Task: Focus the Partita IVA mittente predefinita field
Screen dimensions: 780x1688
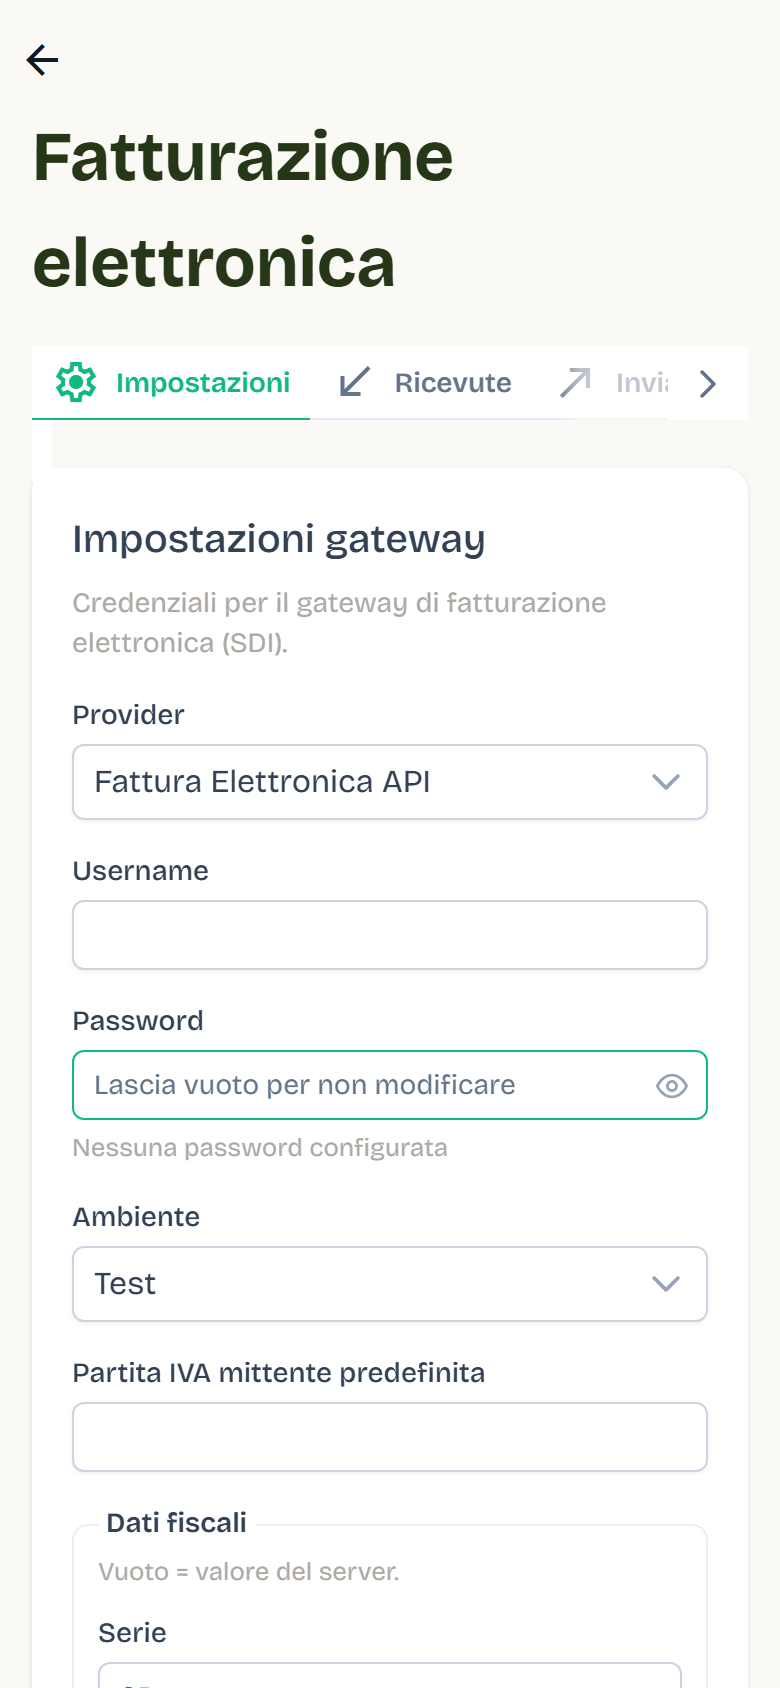Action: 390,1437
